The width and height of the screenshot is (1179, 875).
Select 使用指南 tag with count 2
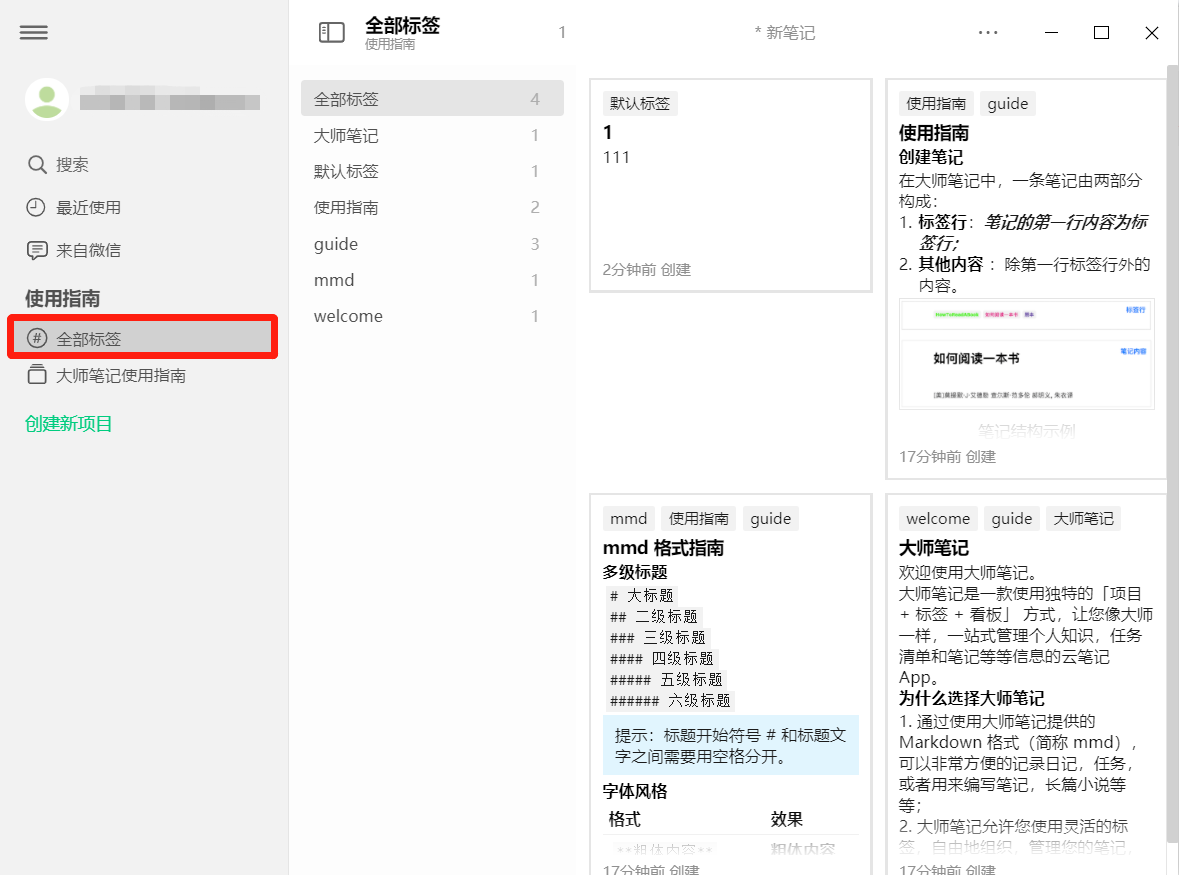432,207
